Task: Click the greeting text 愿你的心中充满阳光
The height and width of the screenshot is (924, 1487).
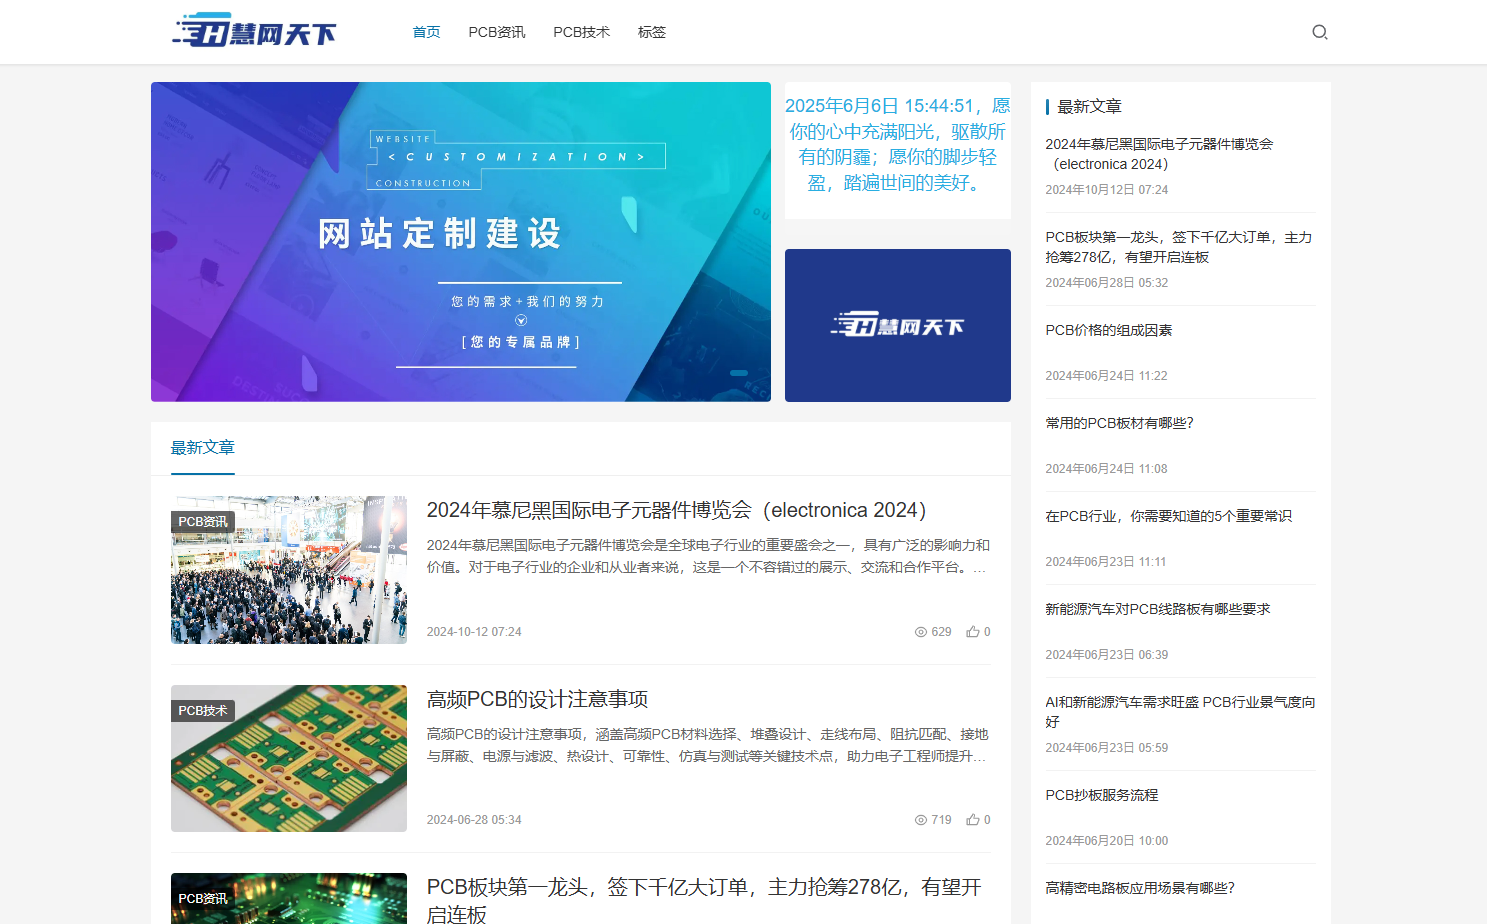Action: pyautogui.click(x=898, y=144)
